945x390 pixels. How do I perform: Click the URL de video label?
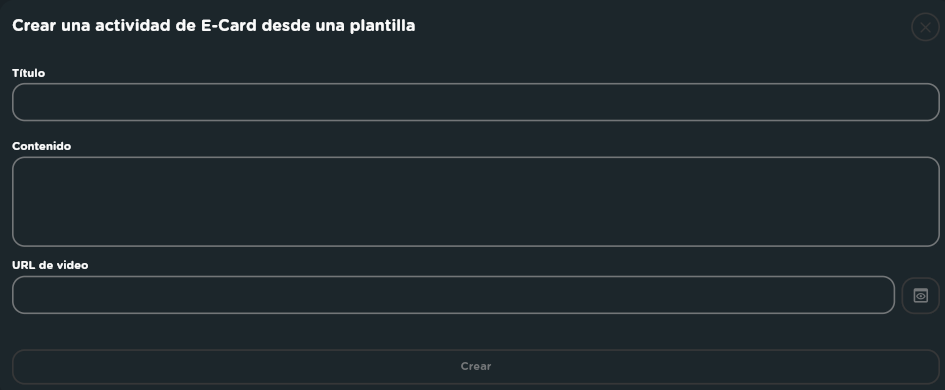tap(50, 265)
